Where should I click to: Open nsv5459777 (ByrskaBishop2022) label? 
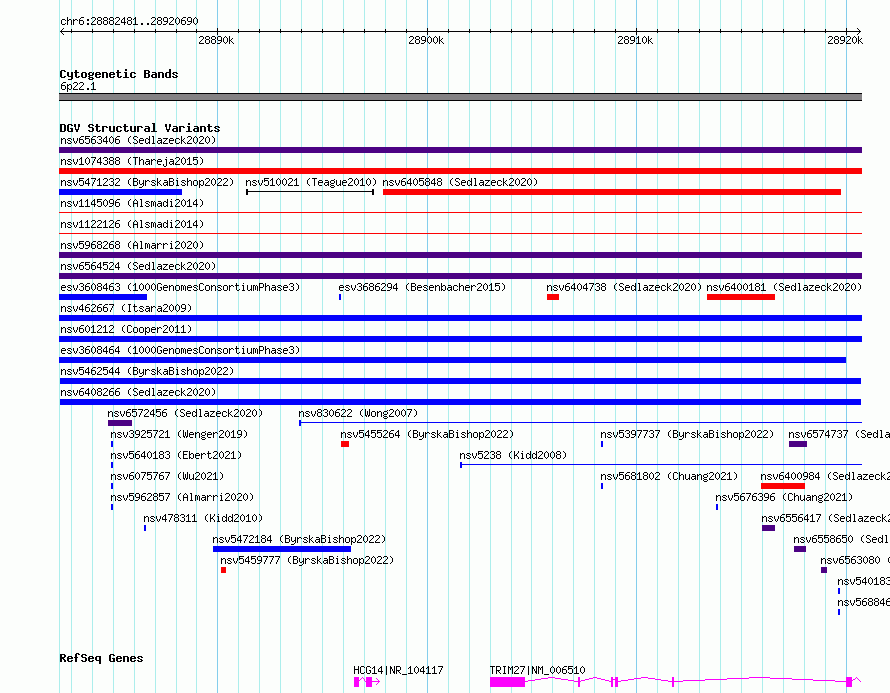tap(307, 560)
